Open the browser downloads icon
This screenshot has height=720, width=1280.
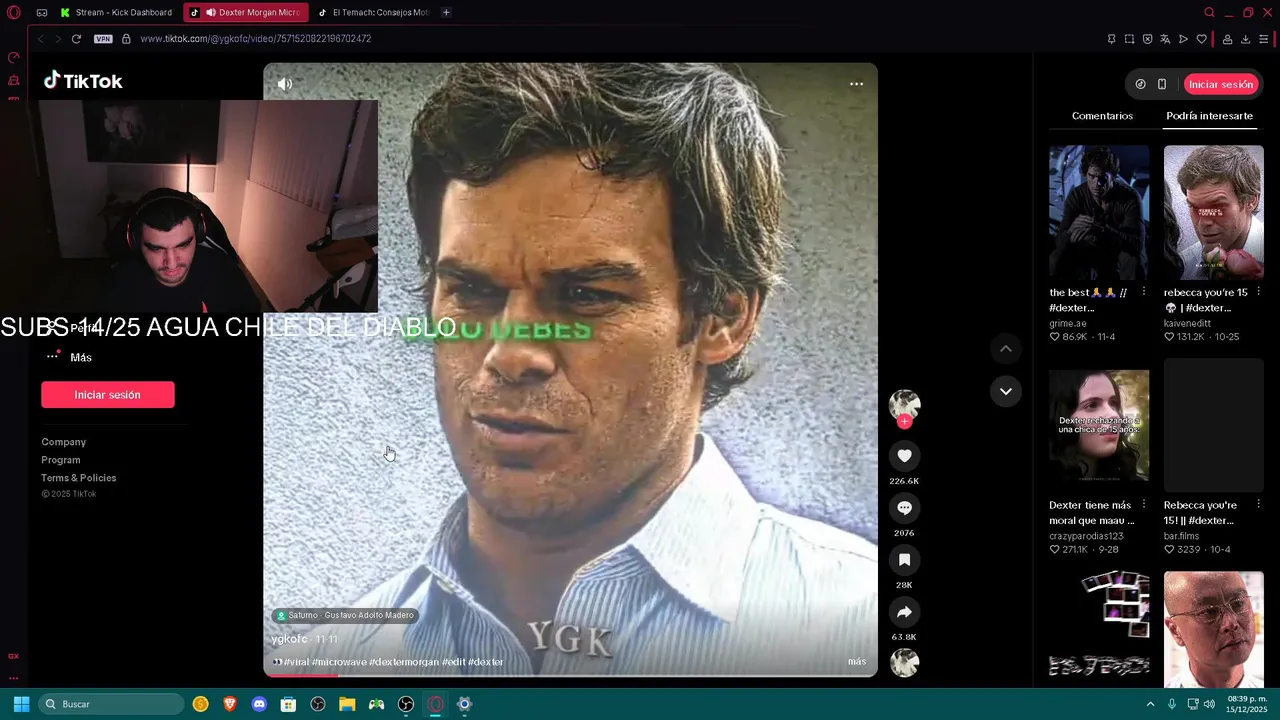pos(1245,39)
